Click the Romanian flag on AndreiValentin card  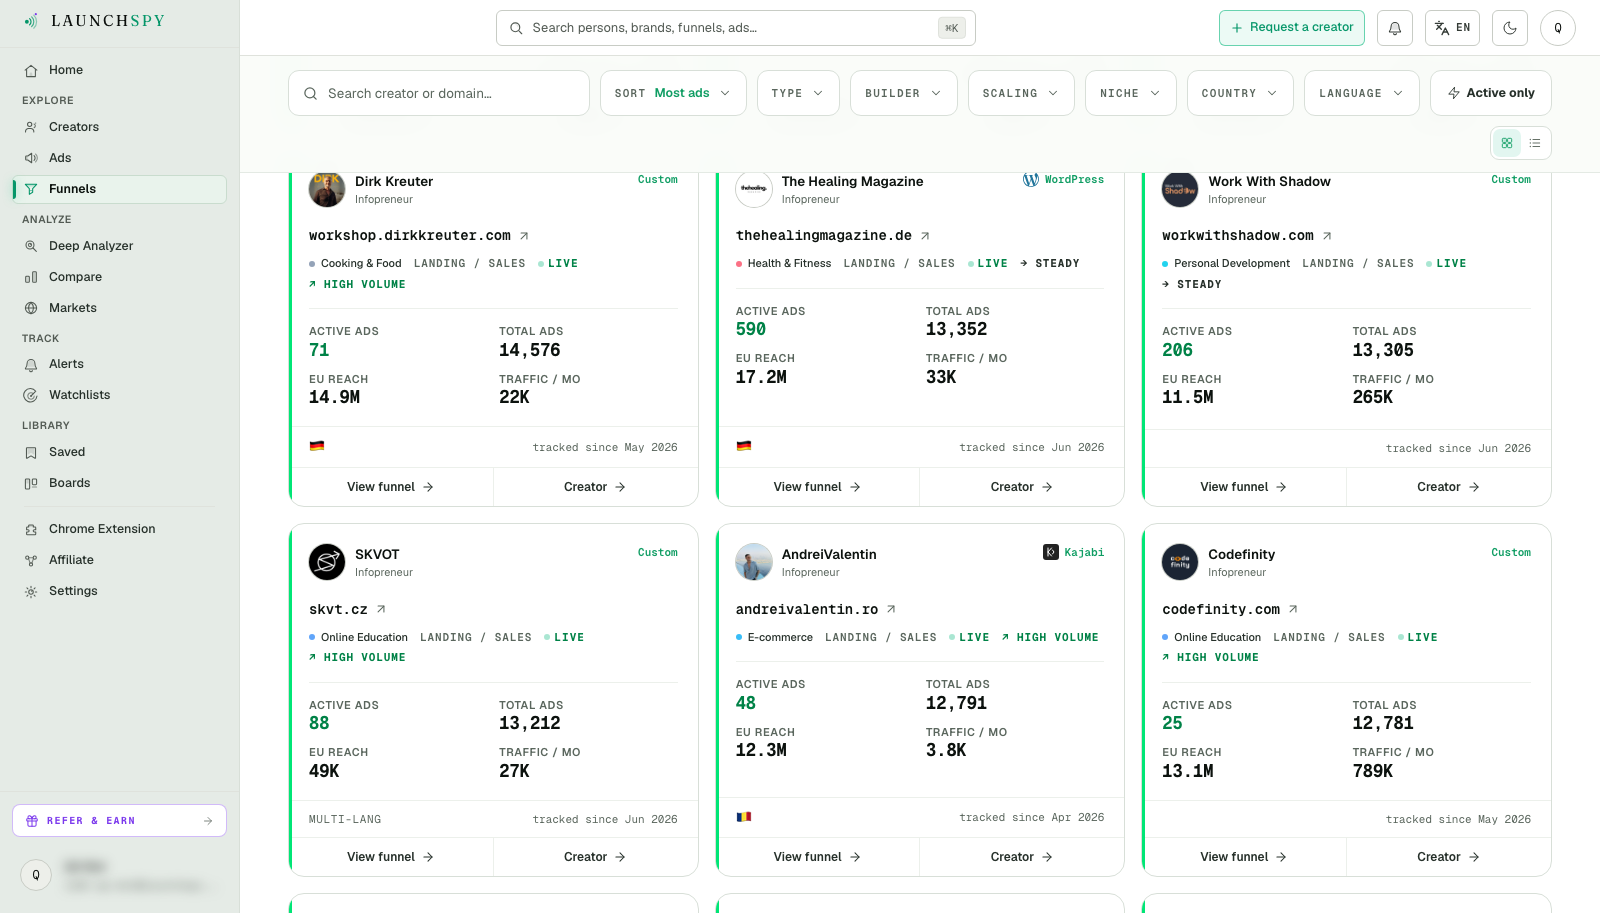point(744,817)
